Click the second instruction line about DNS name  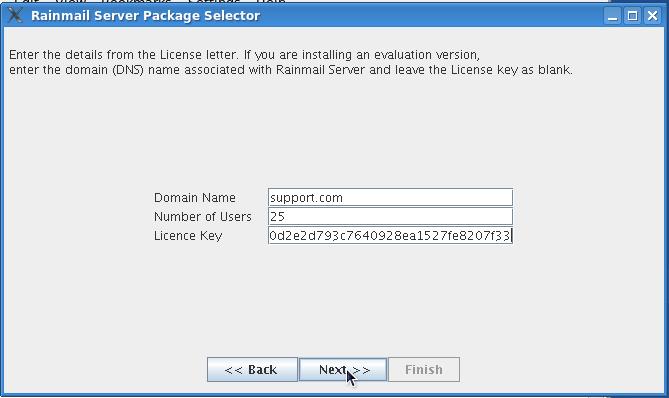click(291, 70)
